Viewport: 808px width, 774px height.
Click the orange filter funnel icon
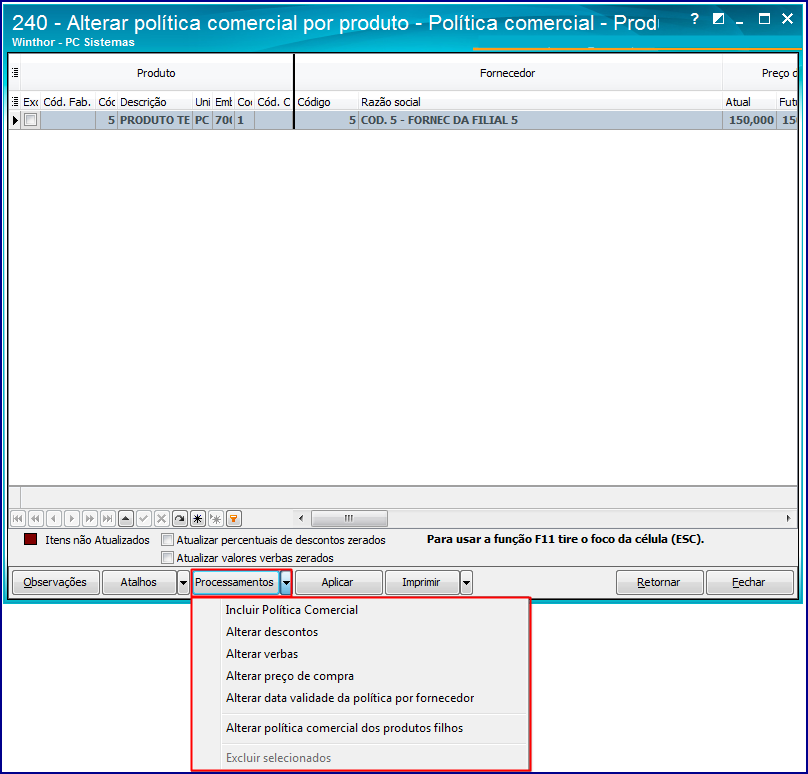(x=234, y=518)
